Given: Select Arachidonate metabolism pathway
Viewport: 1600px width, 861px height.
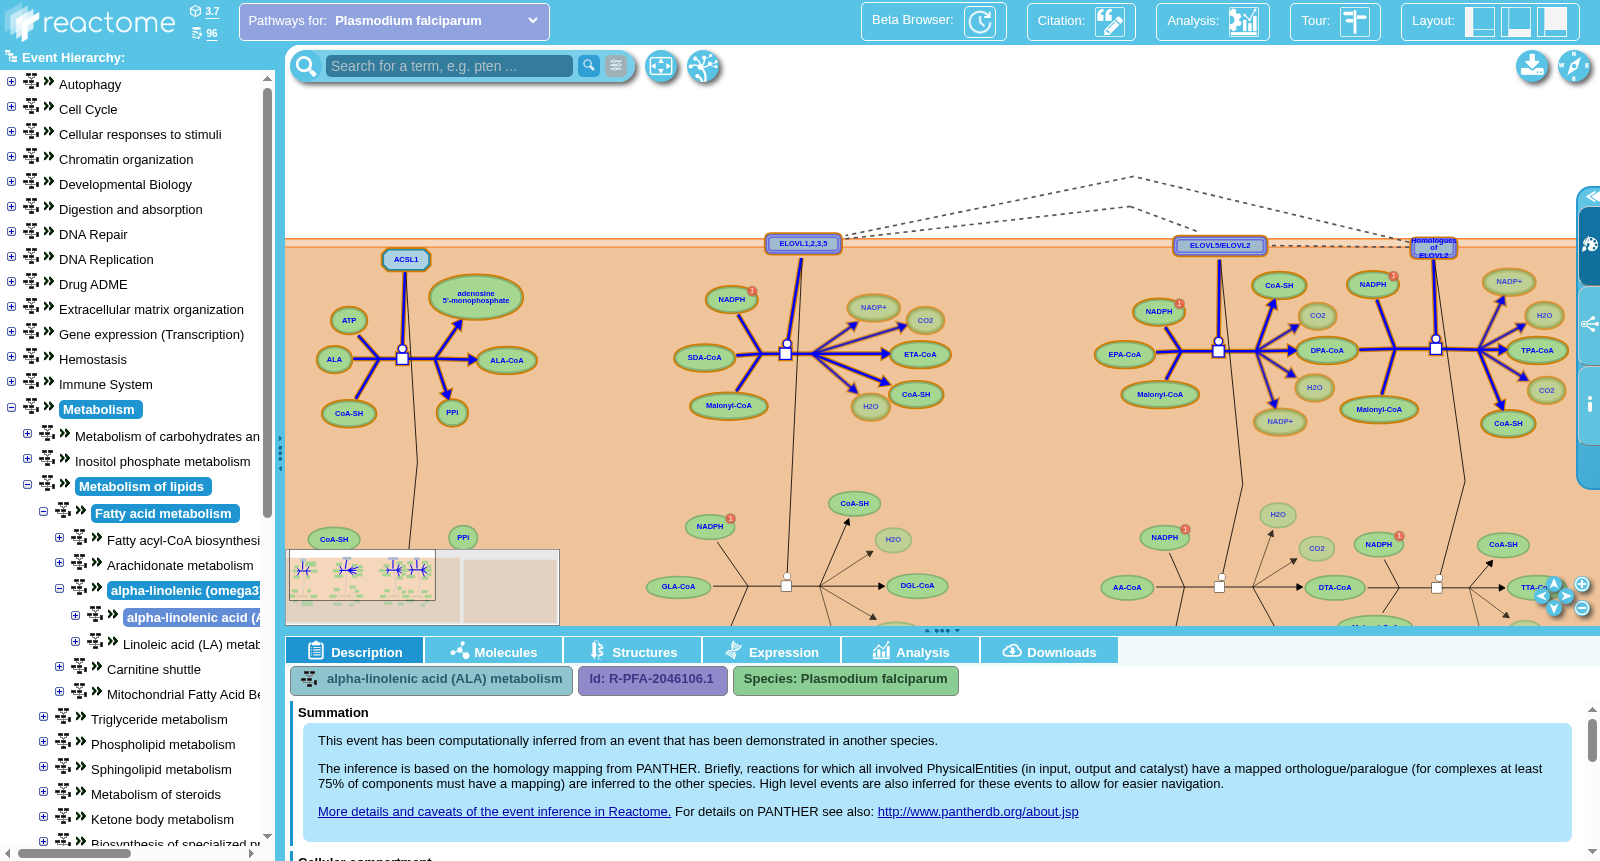Looking at the screenshot, I should click(180, 565).
